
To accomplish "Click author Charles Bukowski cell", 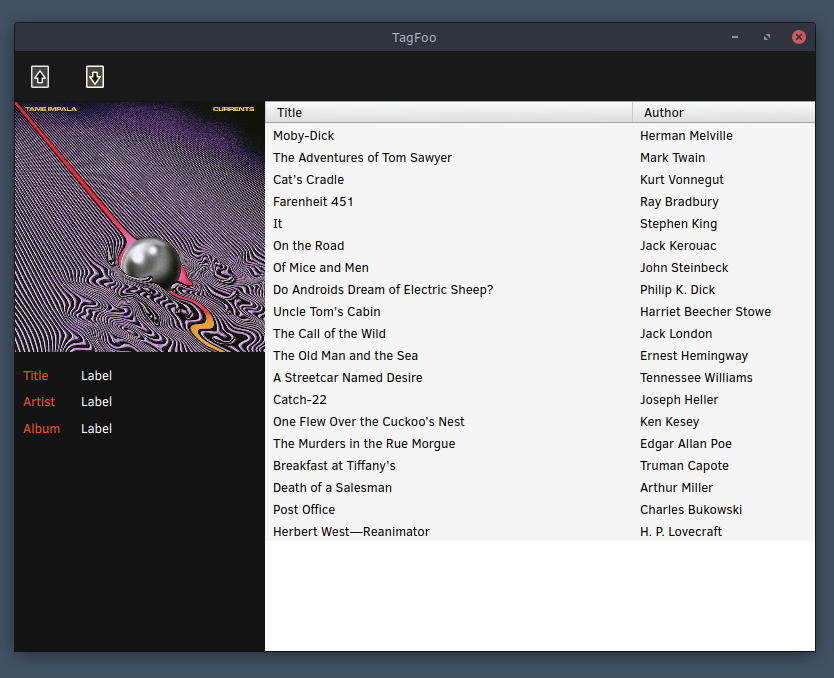I will point(691,509).
